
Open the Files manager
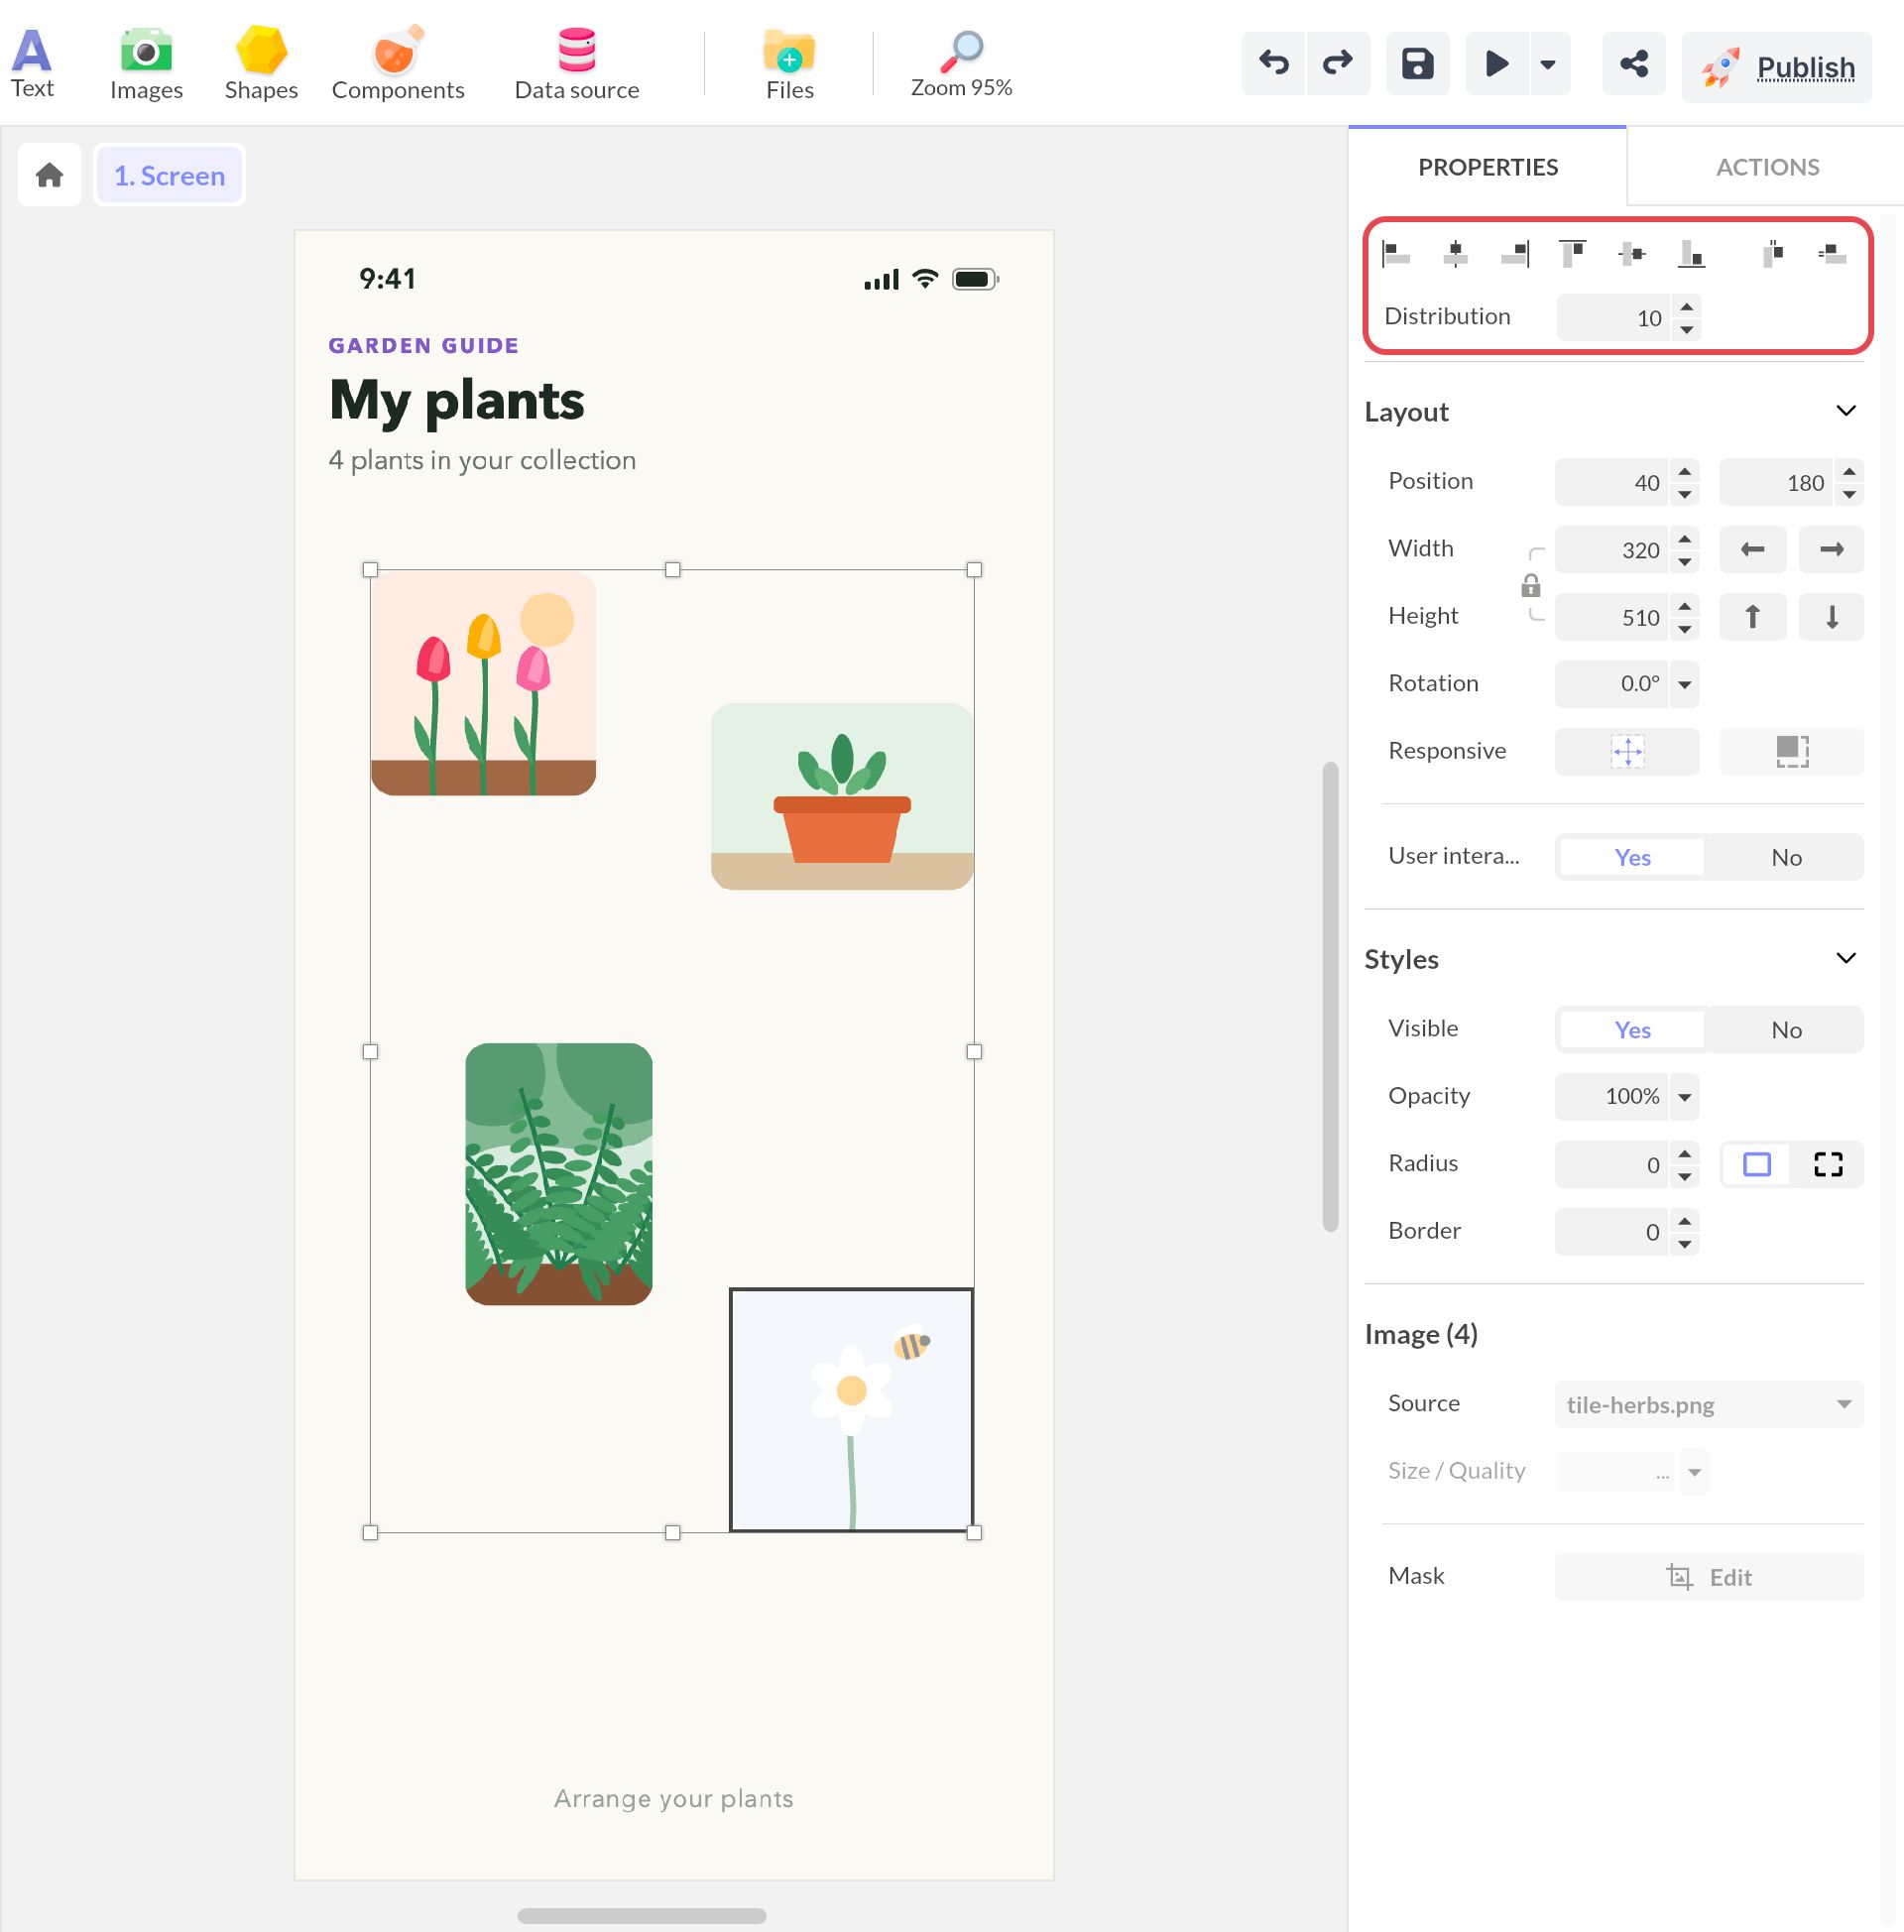pyautogui.click(x=790, y=64)
